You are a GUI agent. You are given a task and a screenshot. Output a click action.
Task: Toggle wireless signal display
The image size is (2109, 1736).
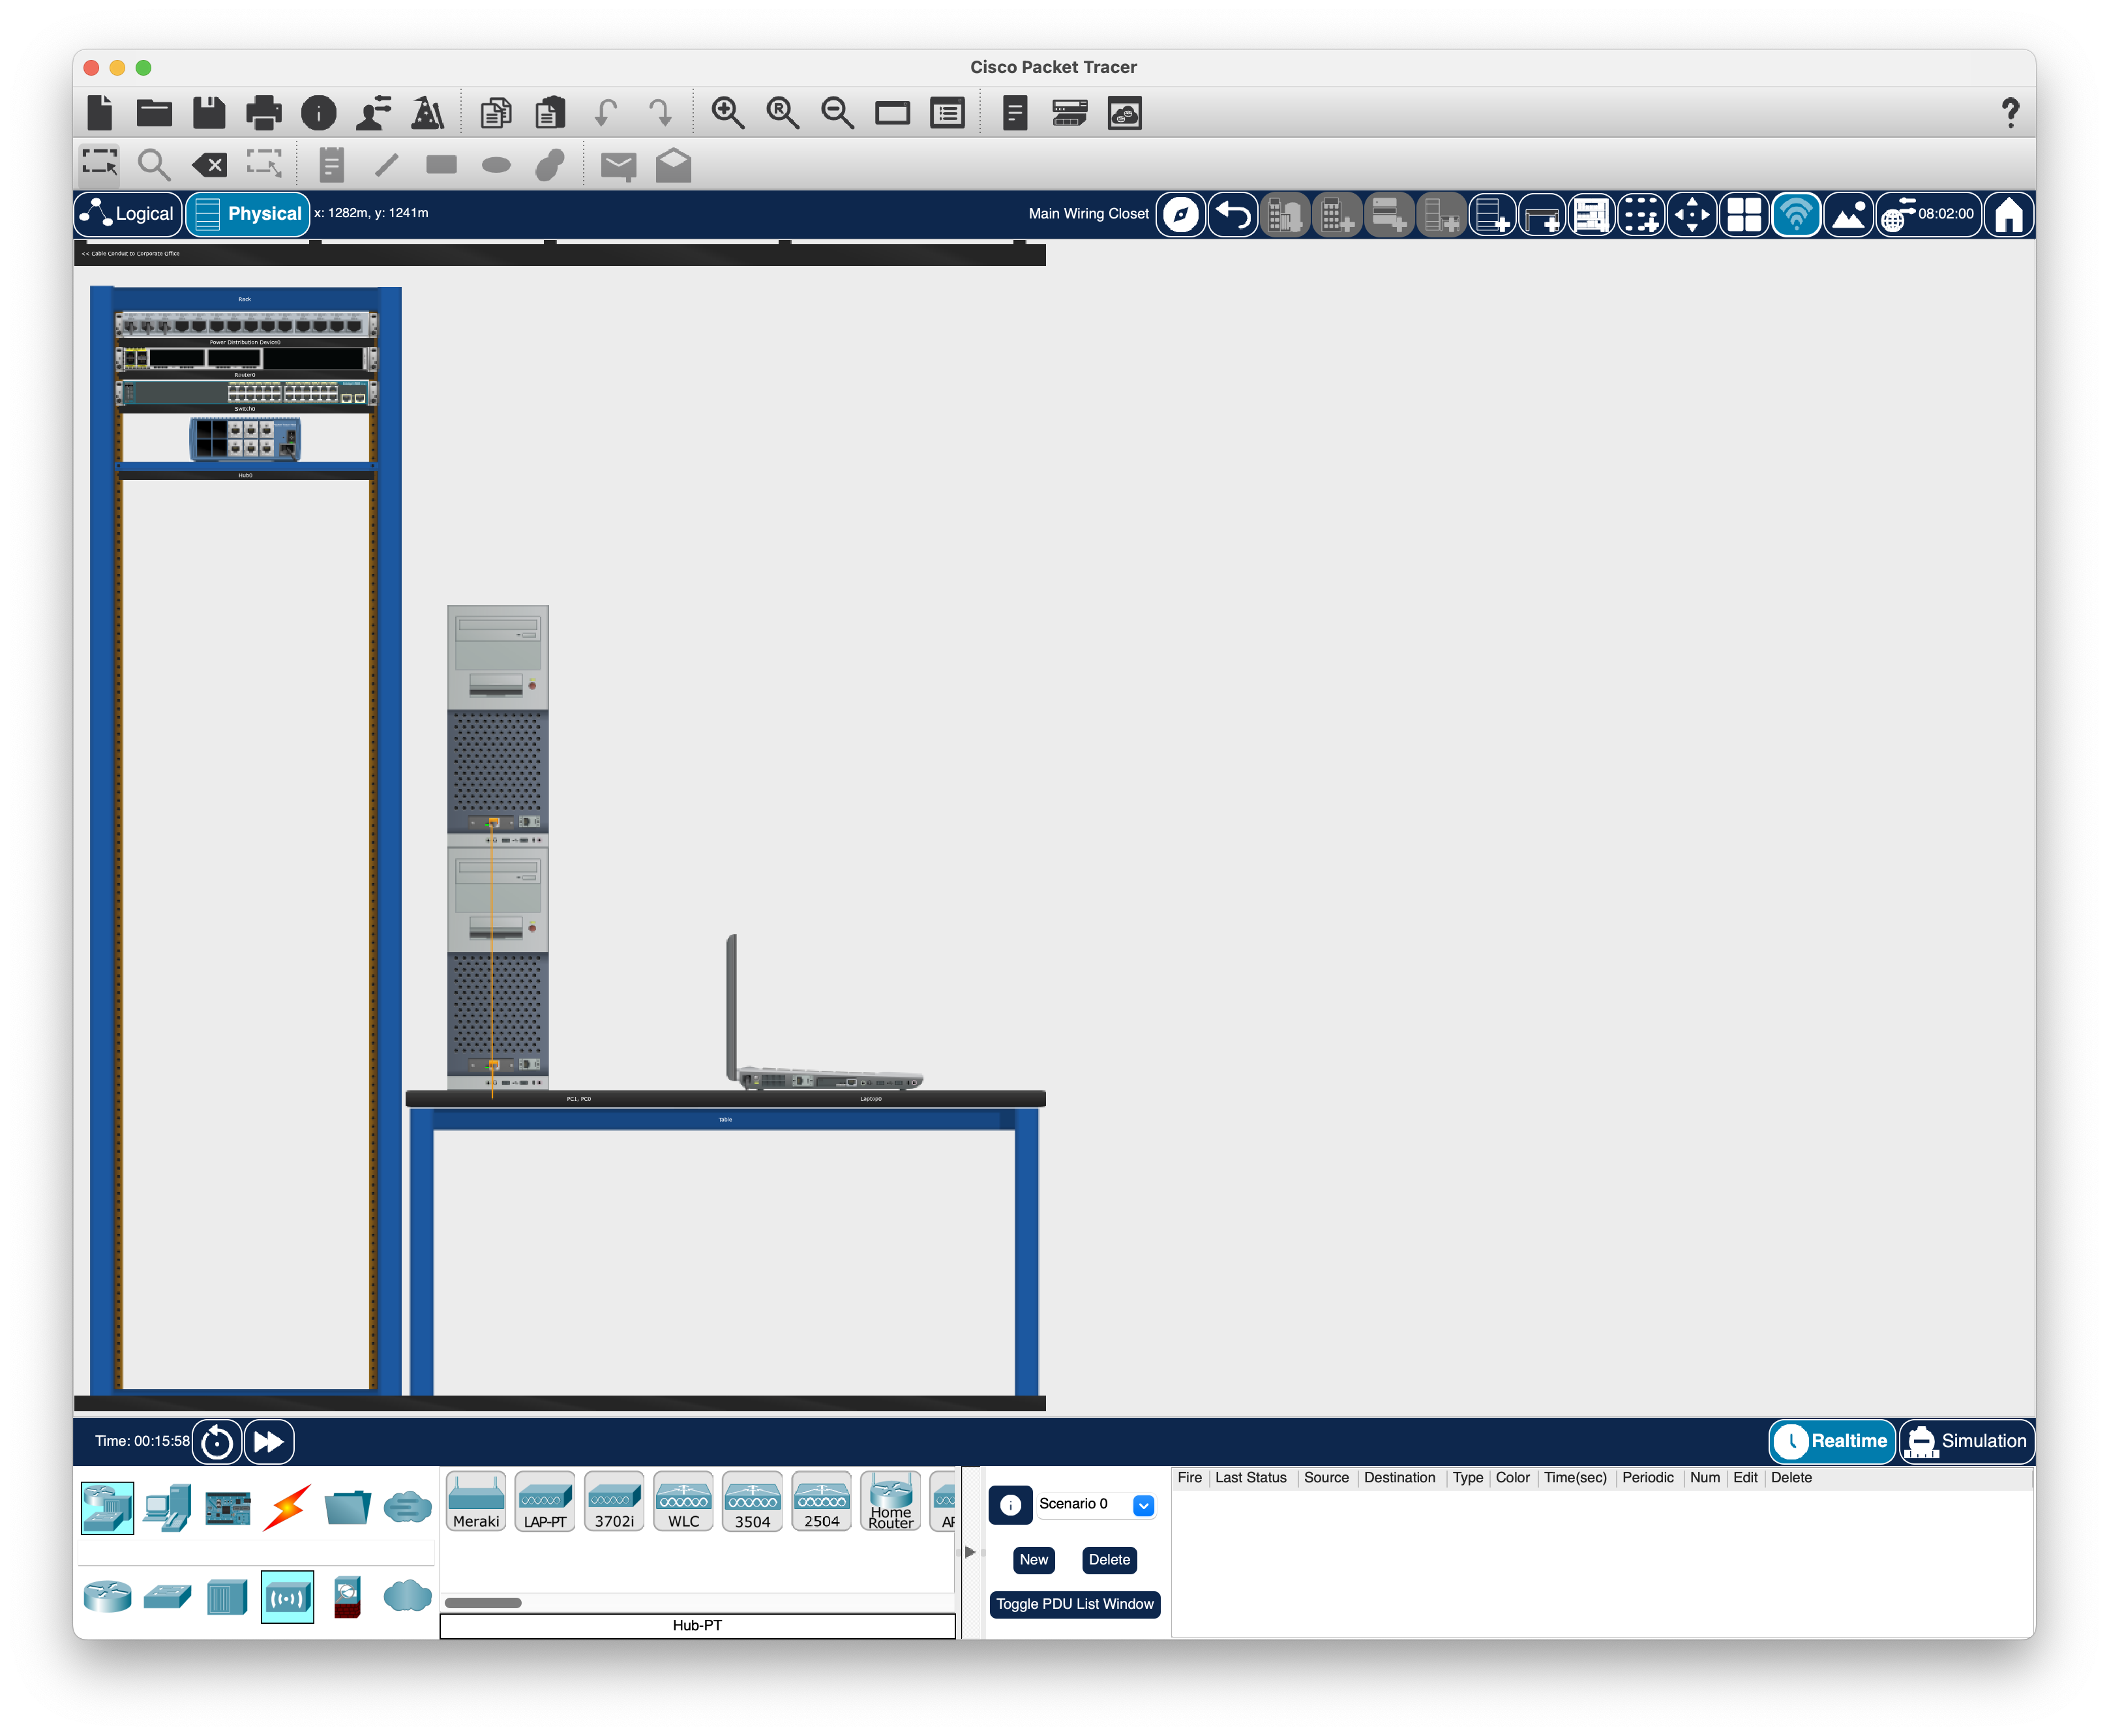pos(1796,214)
